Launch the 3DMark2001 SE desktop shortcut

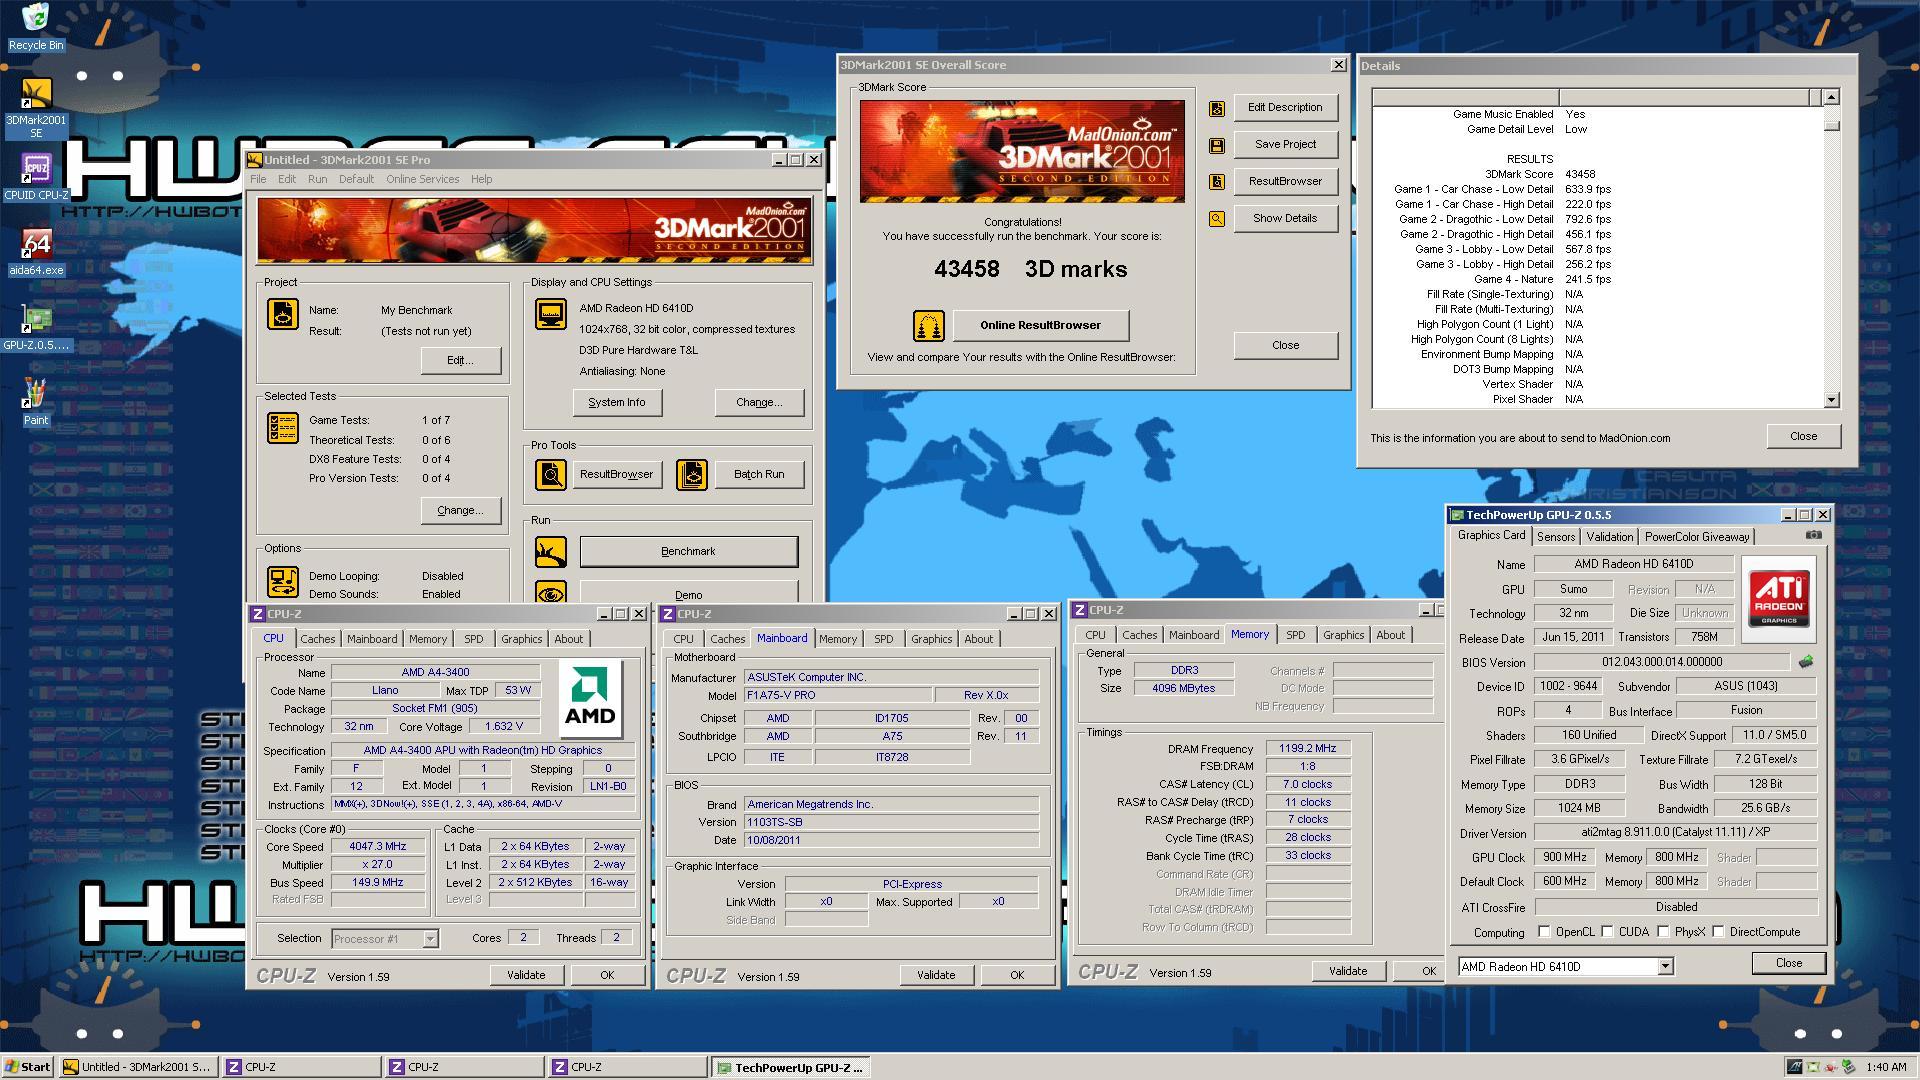tap(36, 108)
